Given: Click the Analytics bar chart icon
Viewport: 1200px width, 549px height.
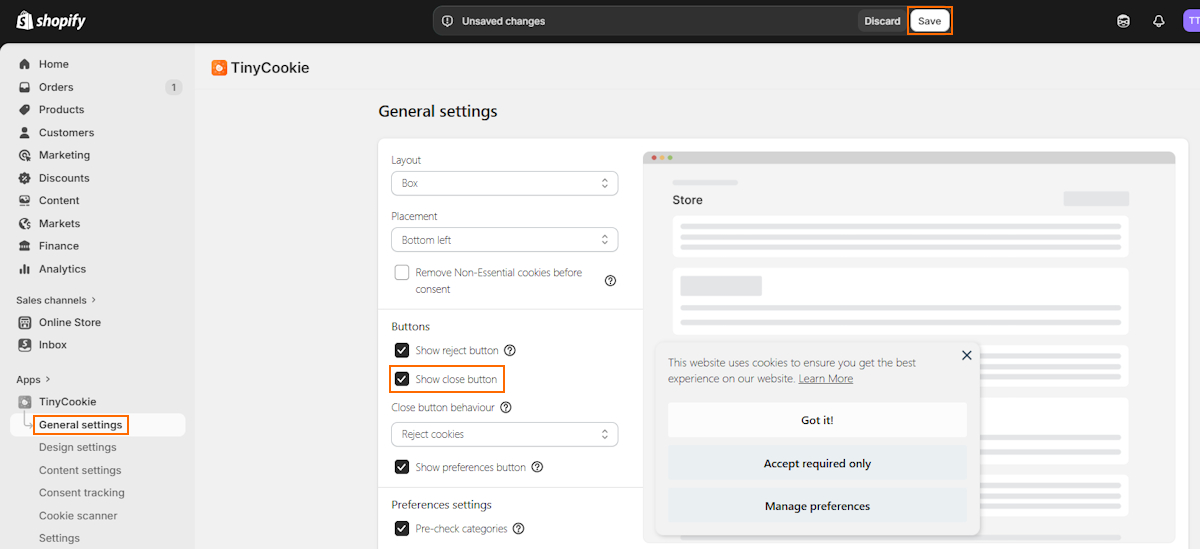Looking at the screenshot, I should 25,269.
